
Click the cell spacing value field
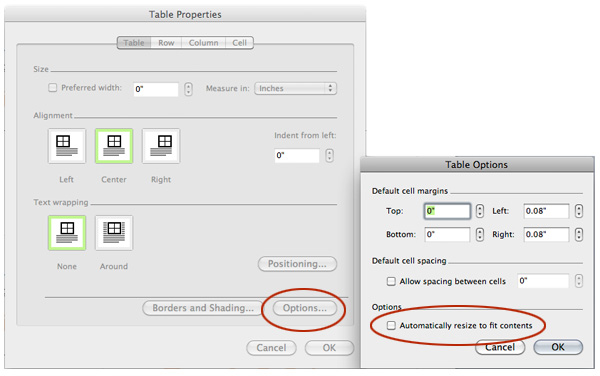[x=543, y=281]
